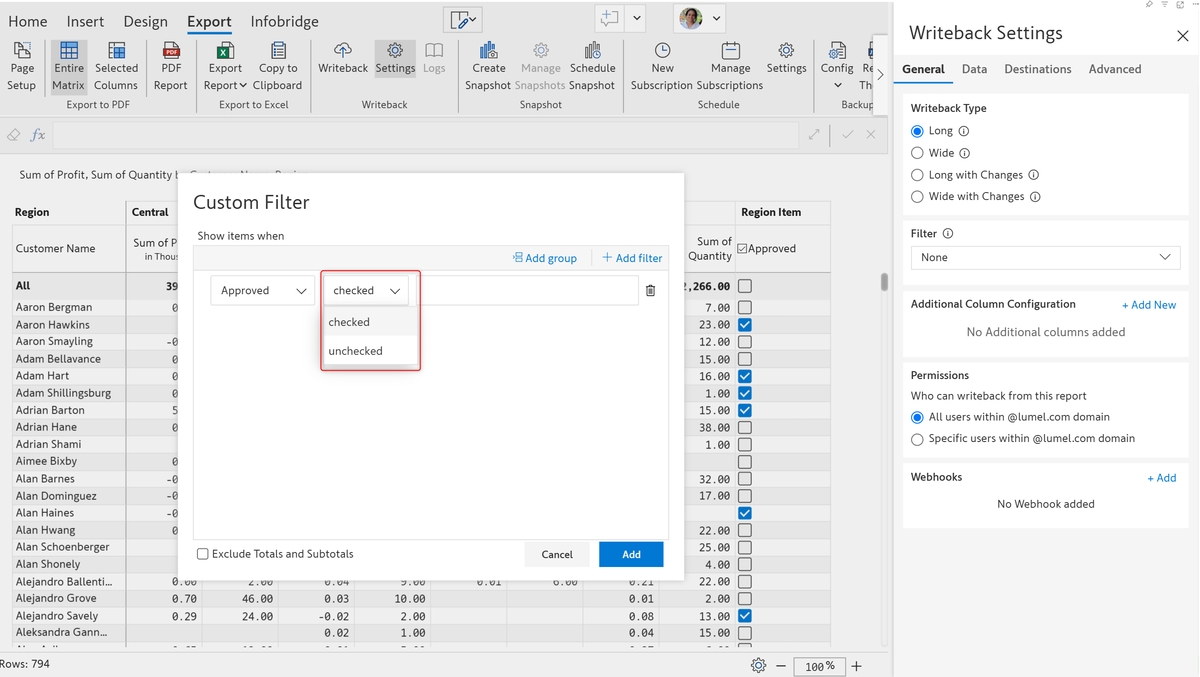The width and height of the screenshot is (1200, 677).
Task: Click the Writeback upload icon
Action: [x=343, y=51]
